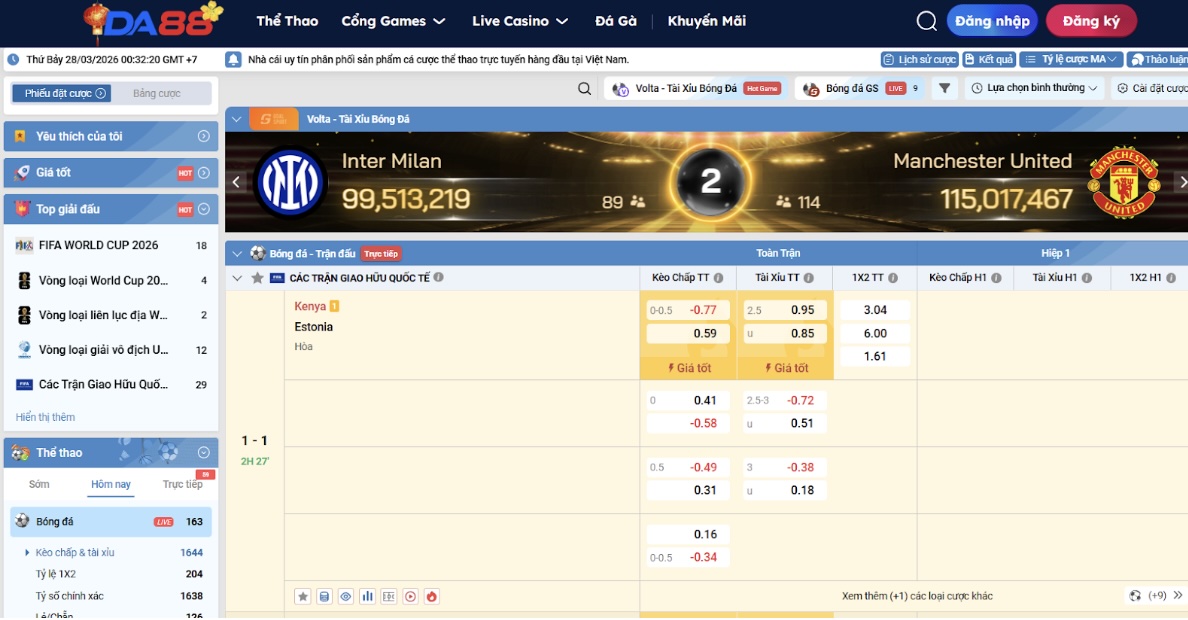The width and height of the screenshot is (1188, 620).
Task: Click Hiển thị thêm link
Action: [45, 417]
